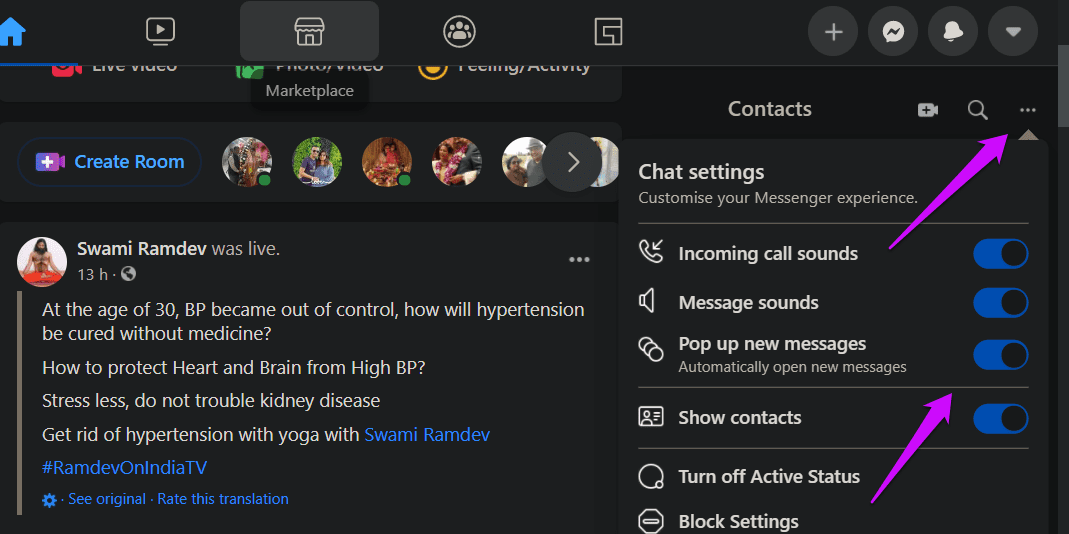
Task: Click the Block Settings minus-circle icon
Action: (650, 522)
